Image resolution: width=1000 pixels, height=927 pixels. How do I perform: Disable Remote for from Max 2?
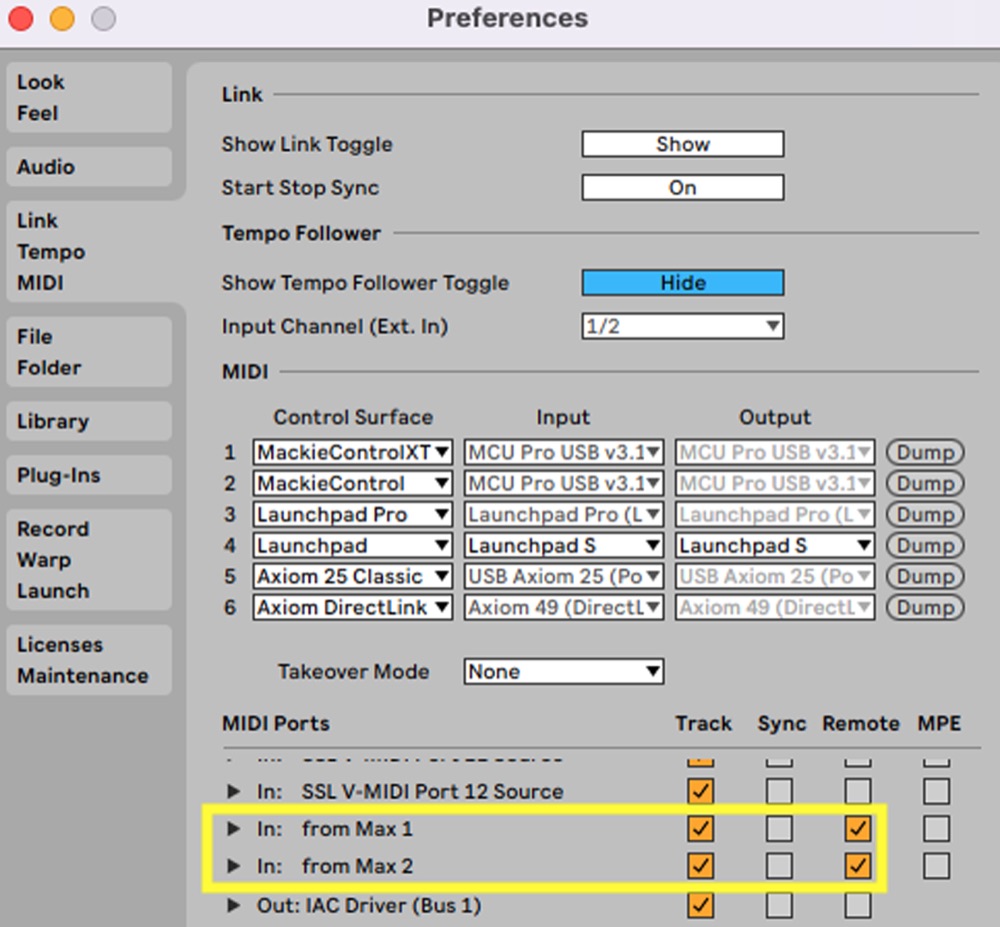pos(857,866)
